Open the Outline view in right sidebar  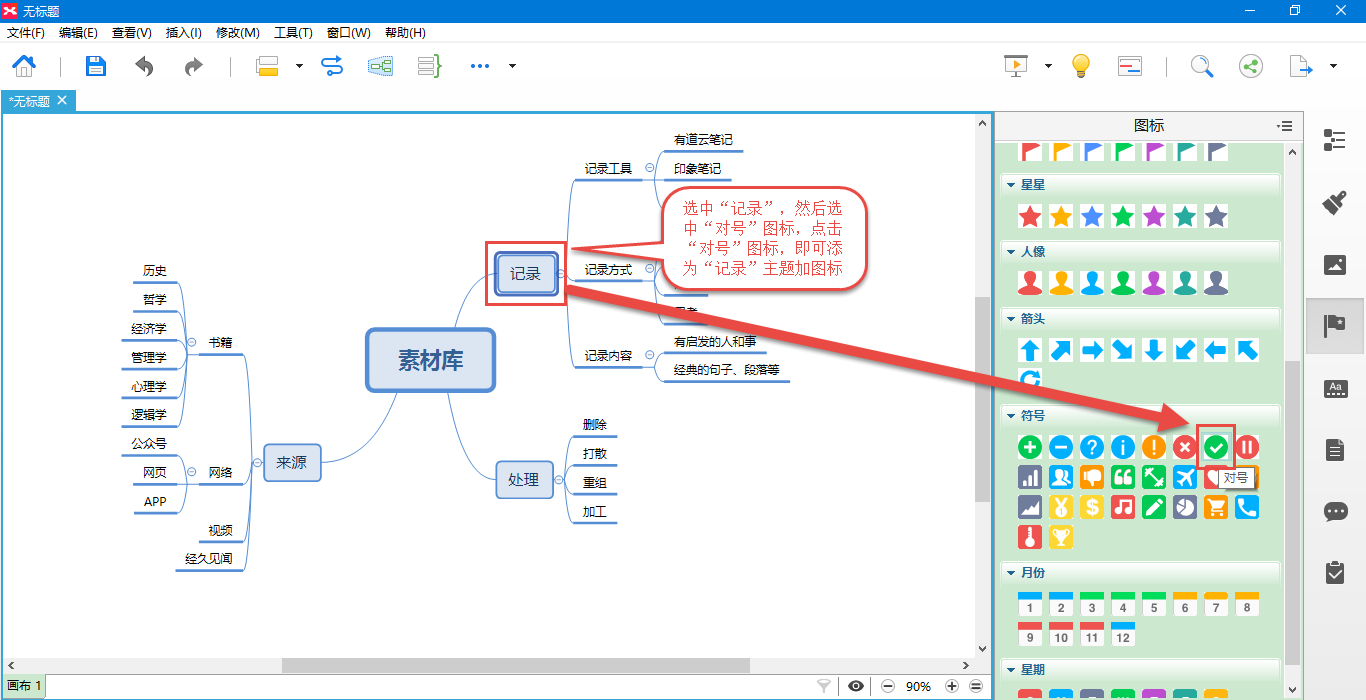point(1334,140)
